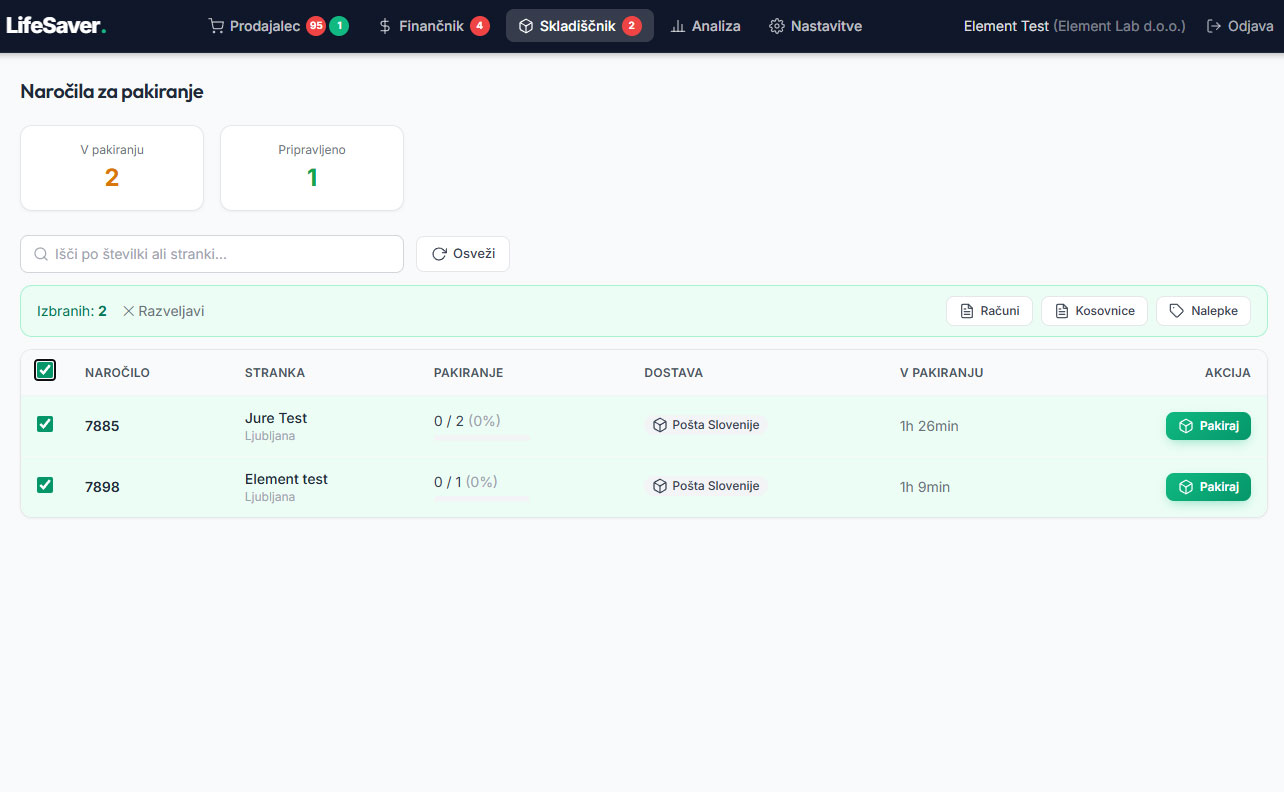
Task: Click the tag icon in Nalepke button
Action: pos(1177,311)
